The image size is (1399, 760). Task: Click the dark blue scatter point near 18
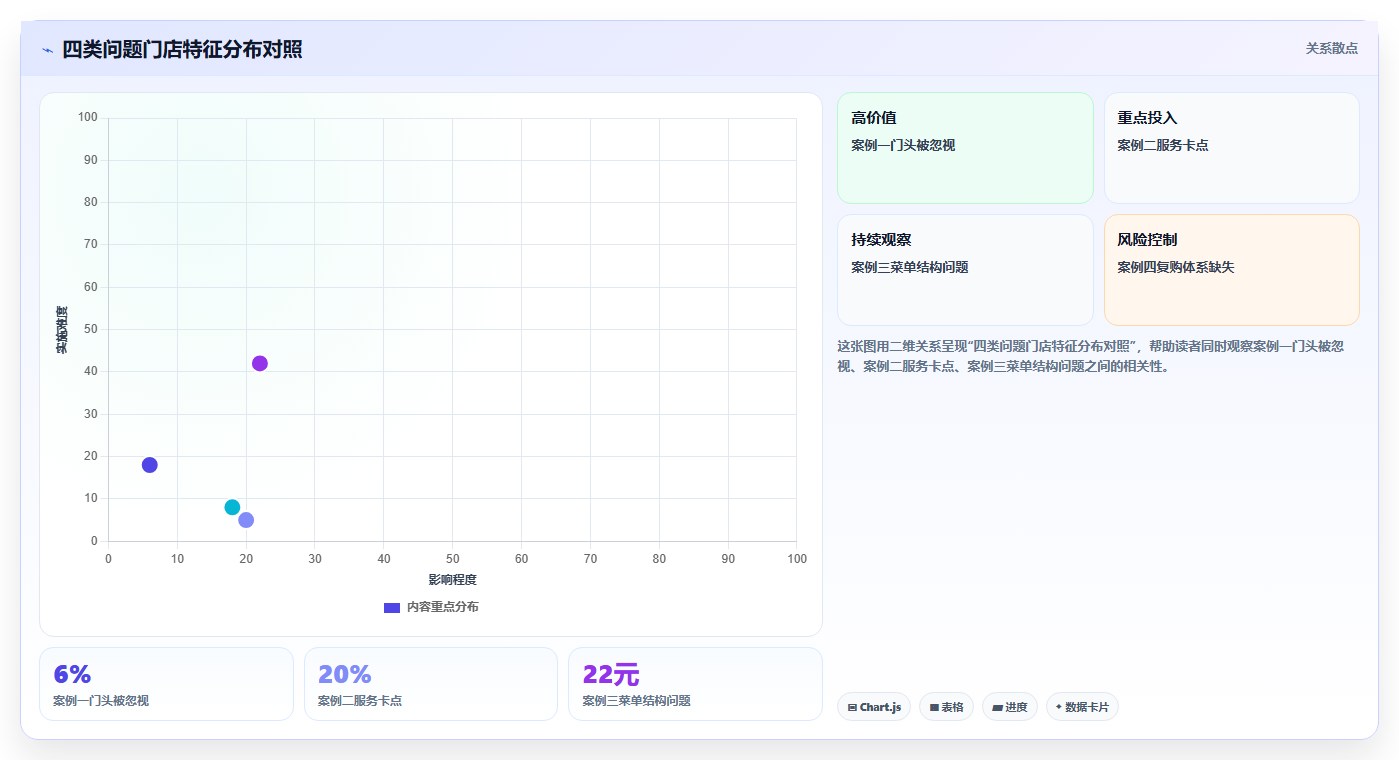pyautogui.click(x=150, y=465)
